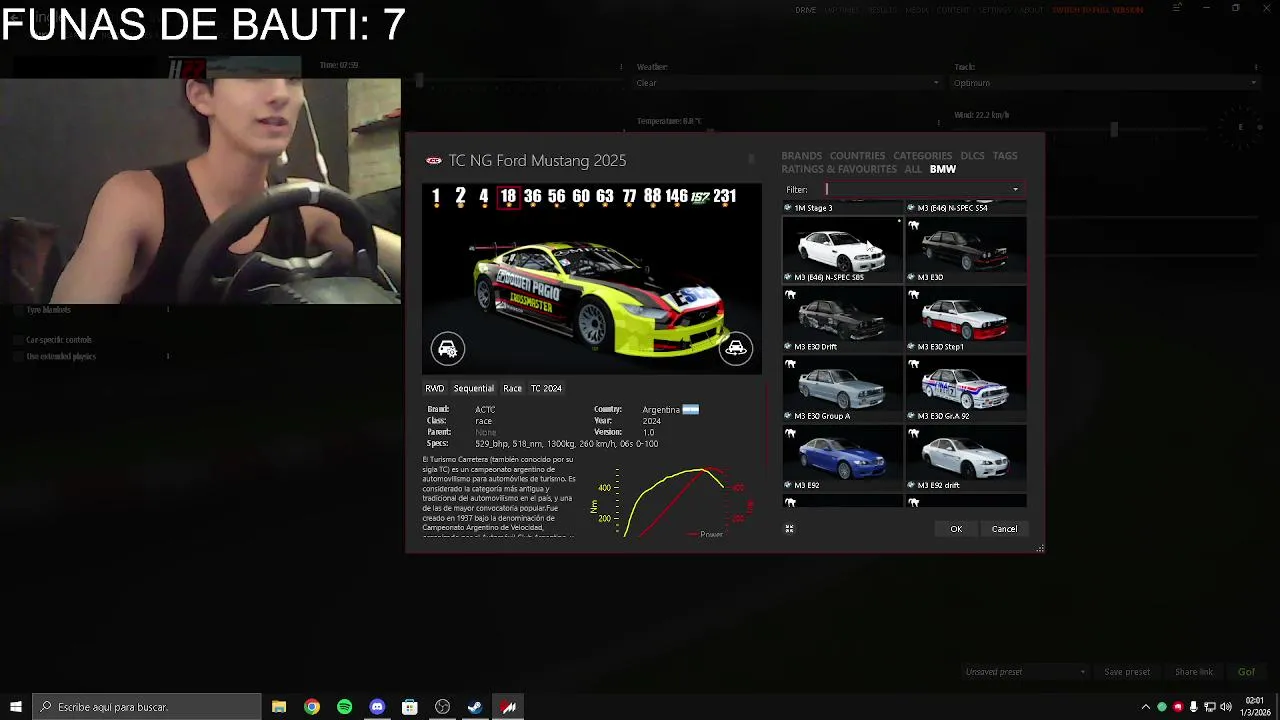Screen dimensions: 1280x720
Task: Click the TC 2024 tag
Action: click(546, 388)
